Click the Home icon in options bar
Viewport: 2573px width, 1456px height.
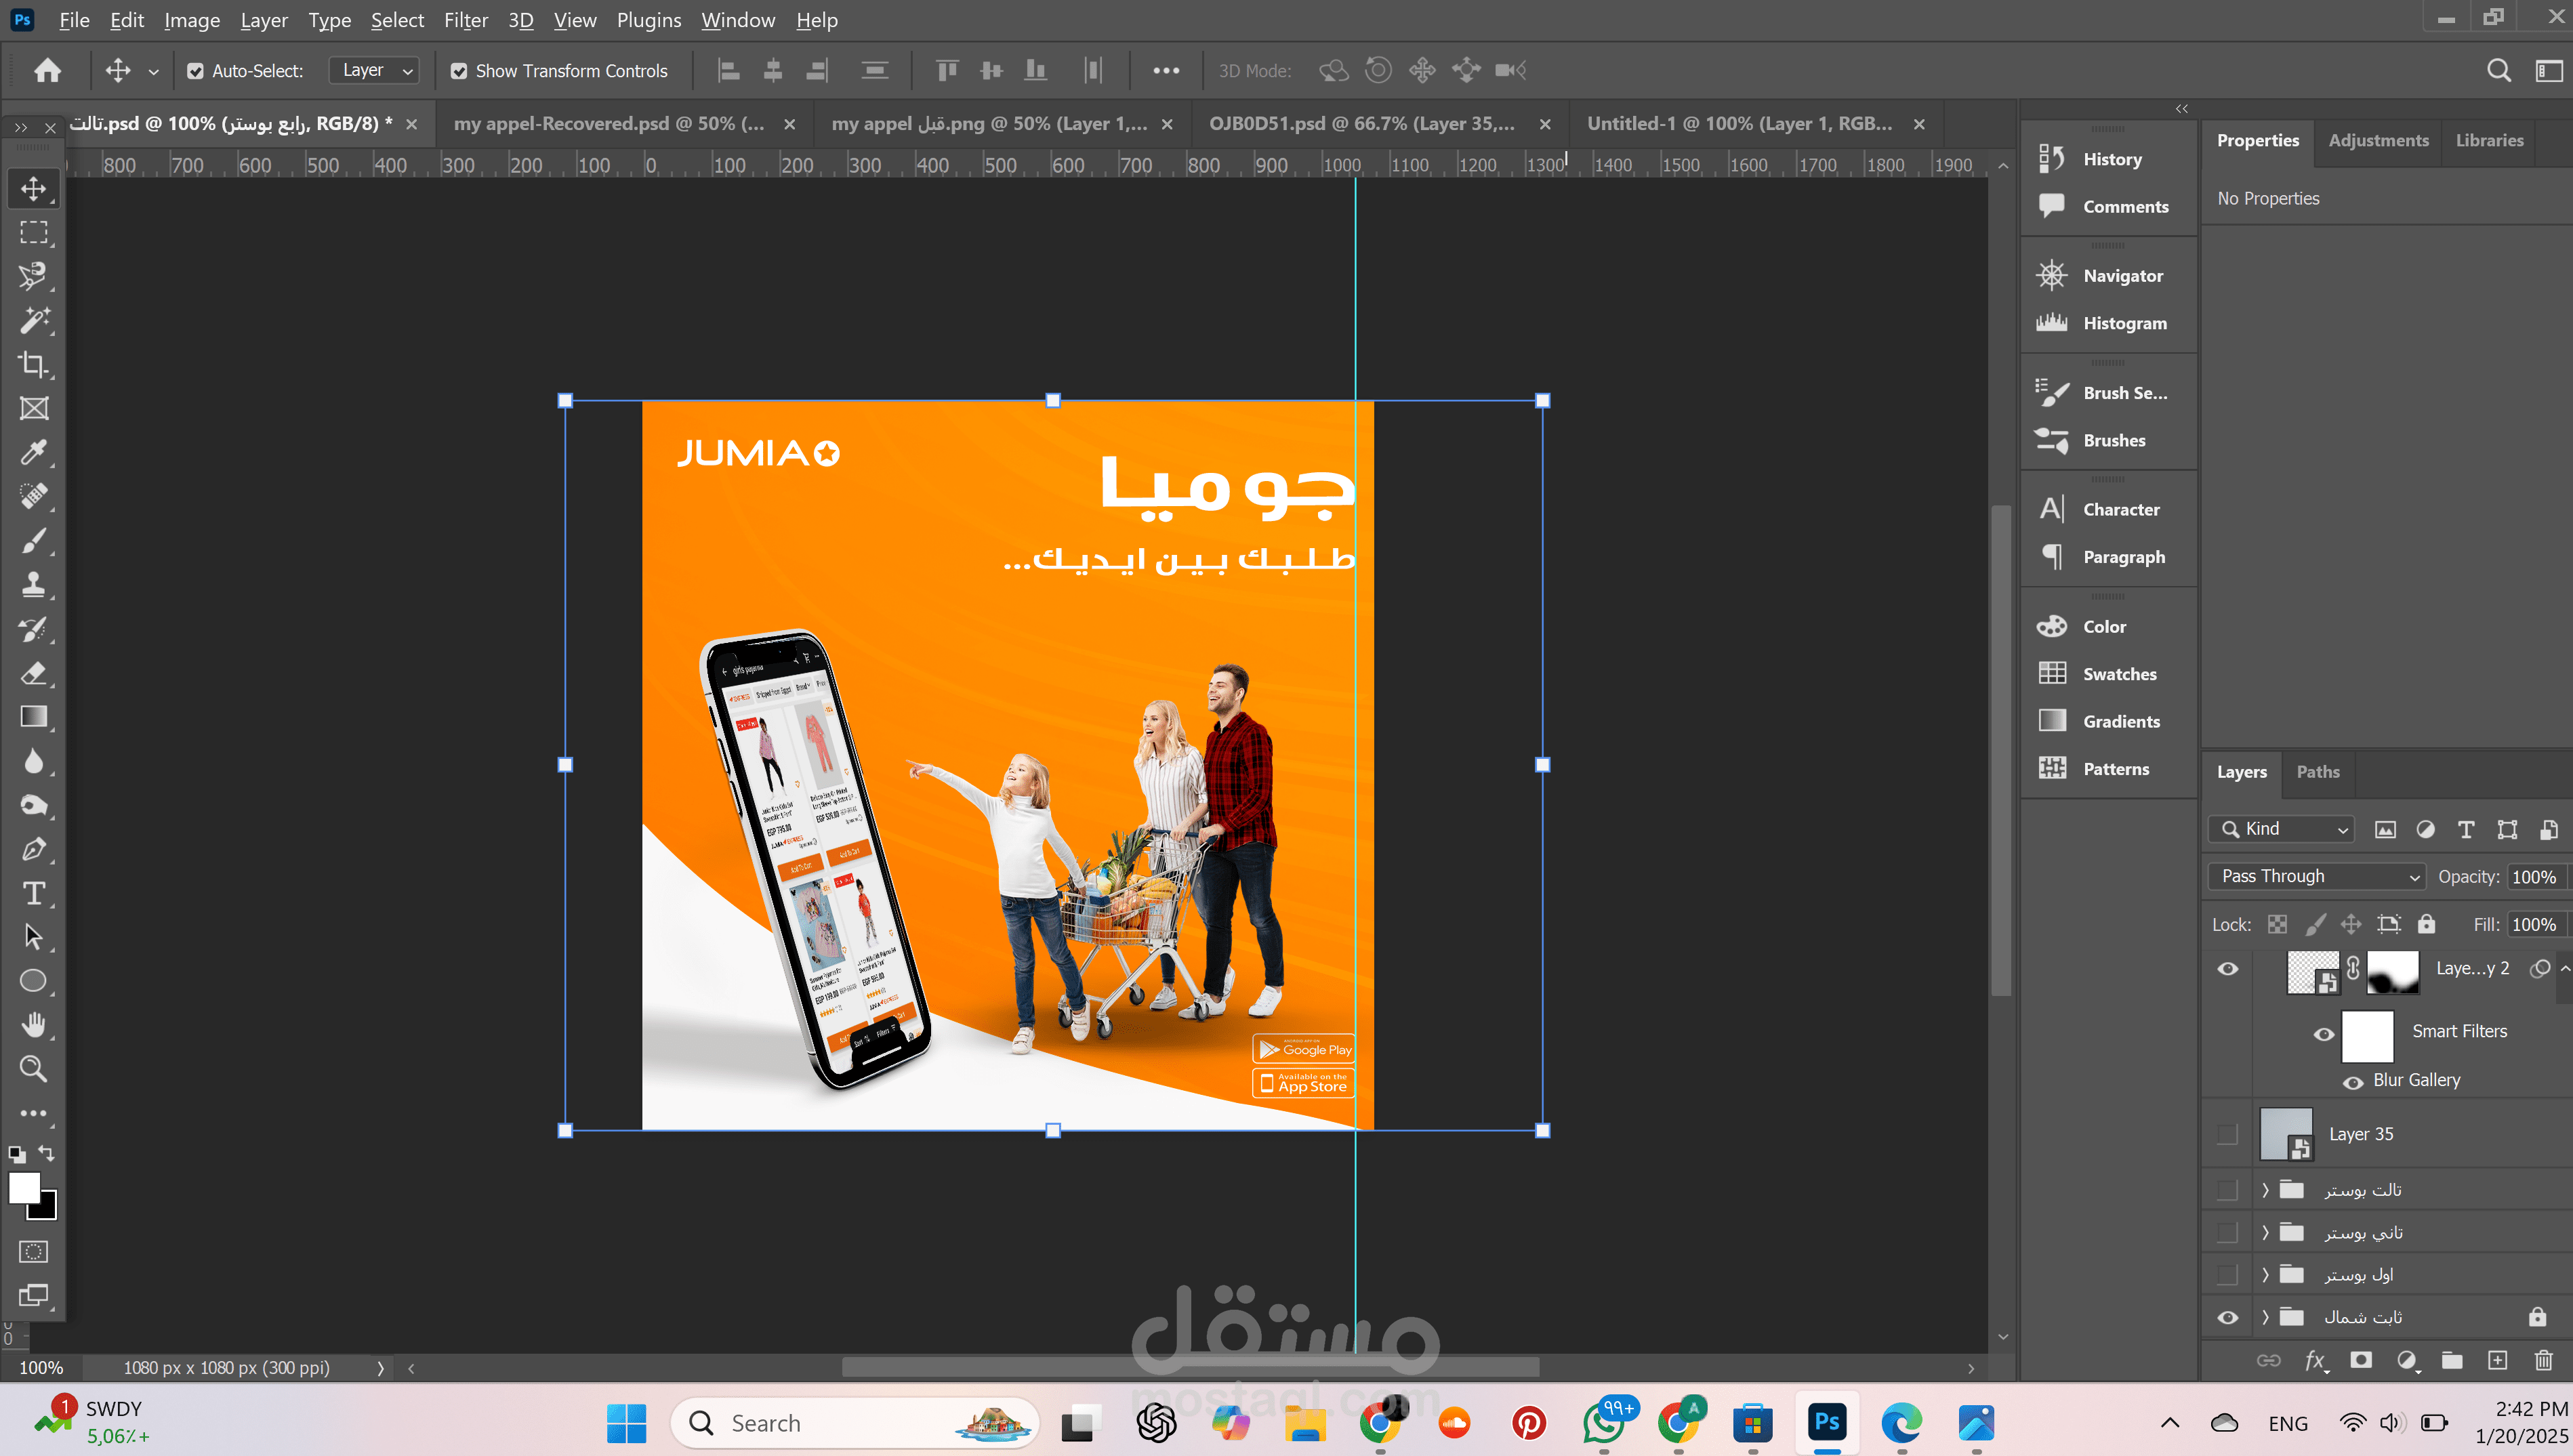click(x=47, y=70)
